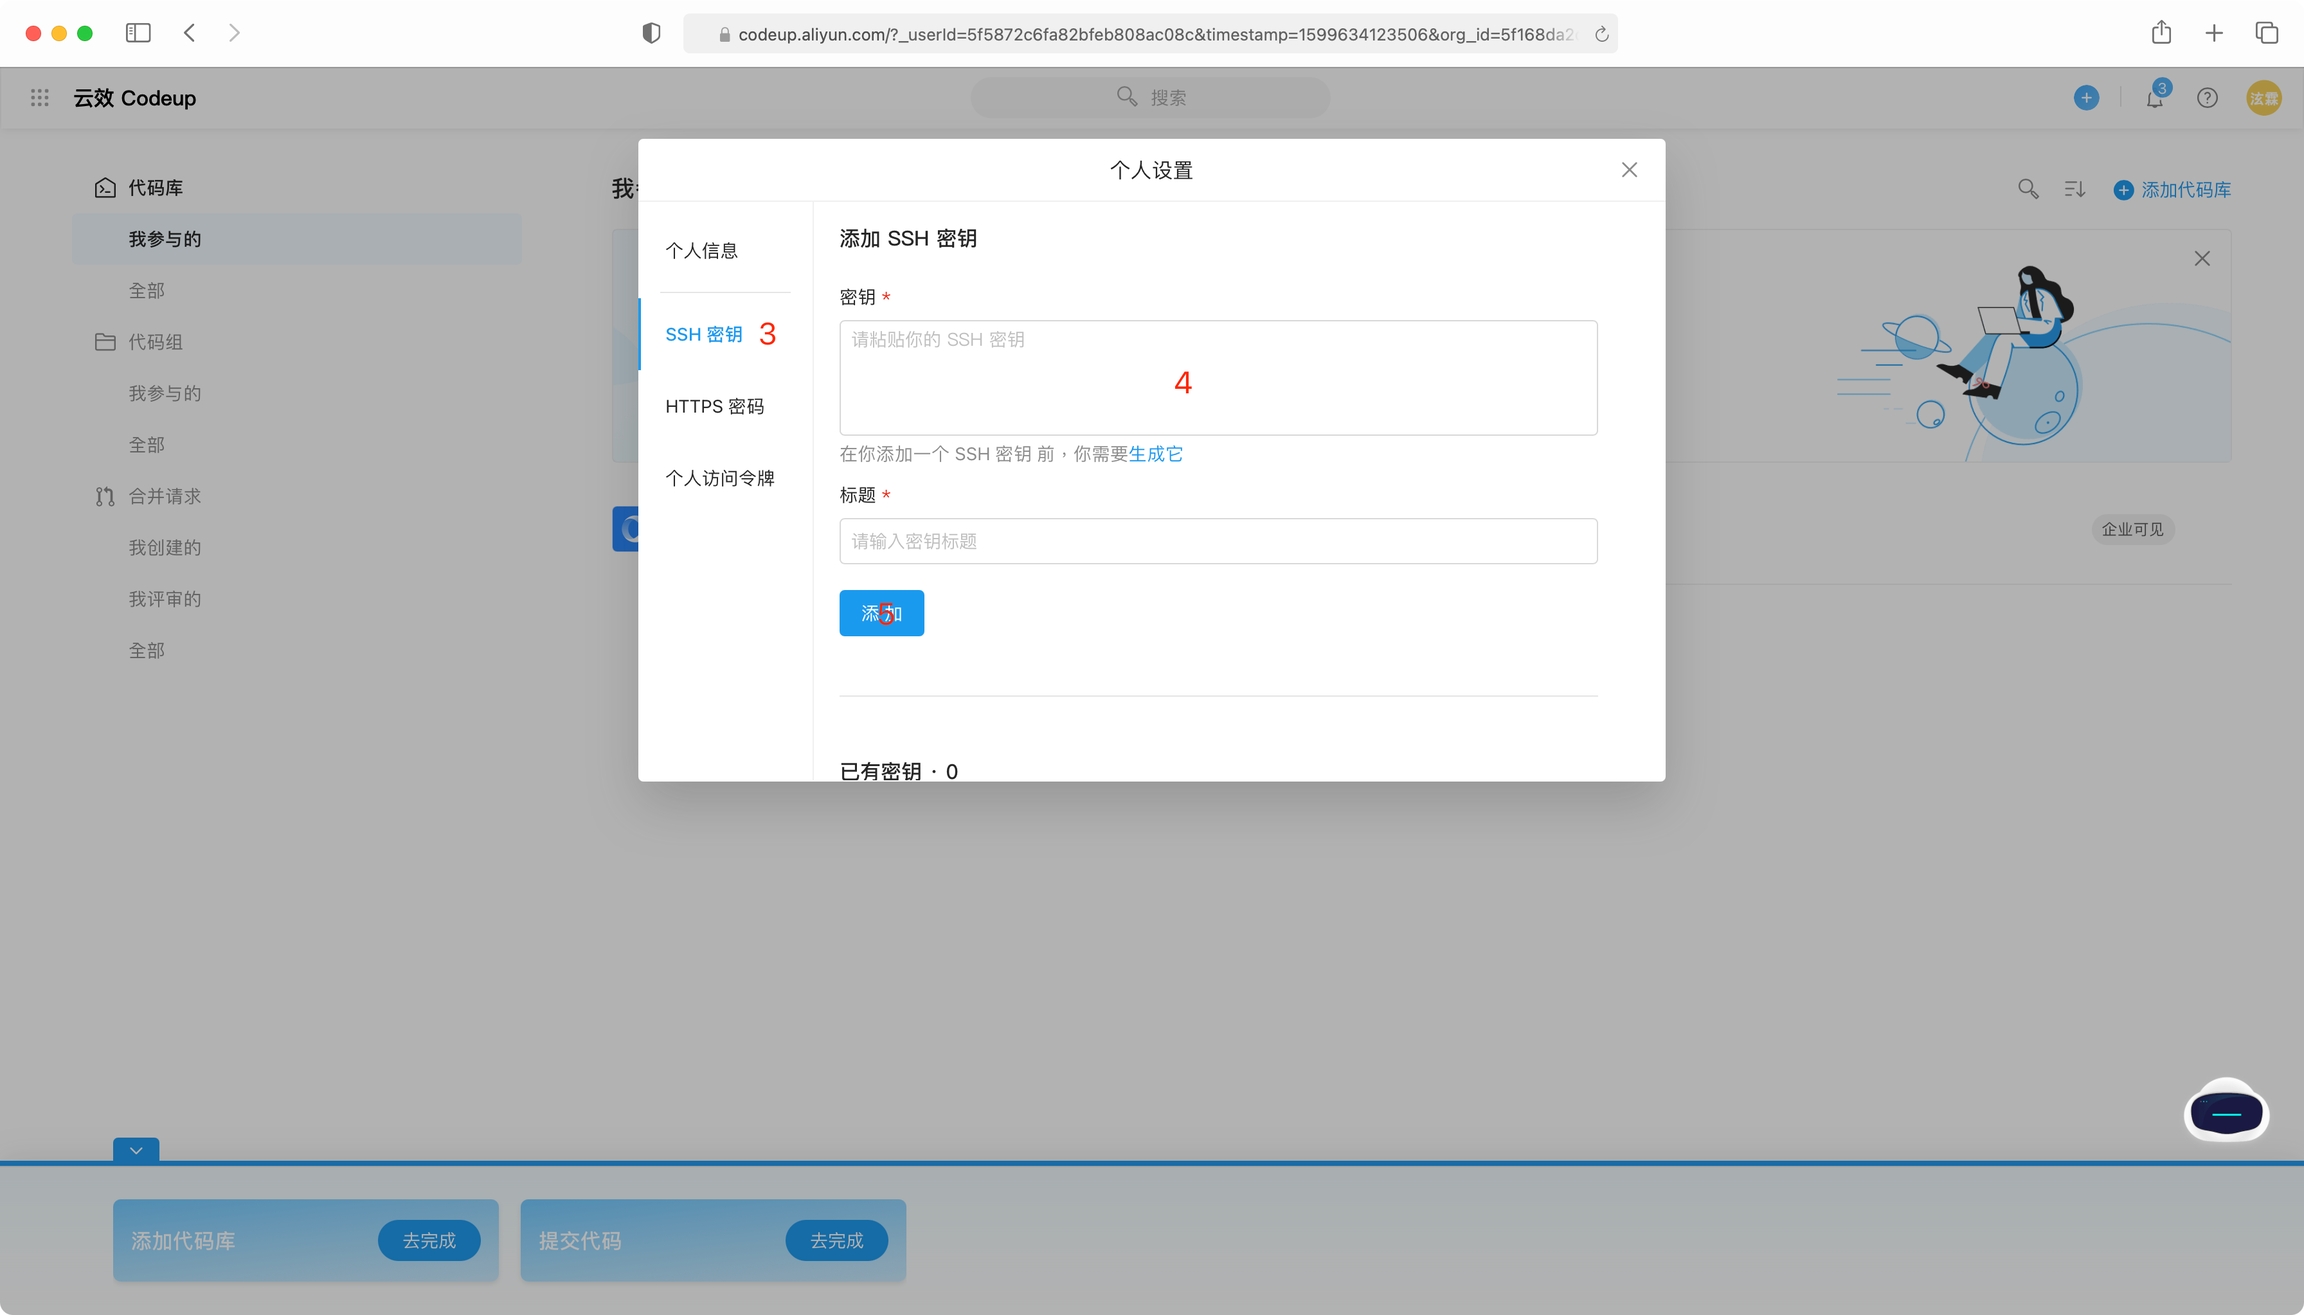Open 个人访问令牌 settings tab
The height and width of the screenshot is (1315, 2304).
719,478
